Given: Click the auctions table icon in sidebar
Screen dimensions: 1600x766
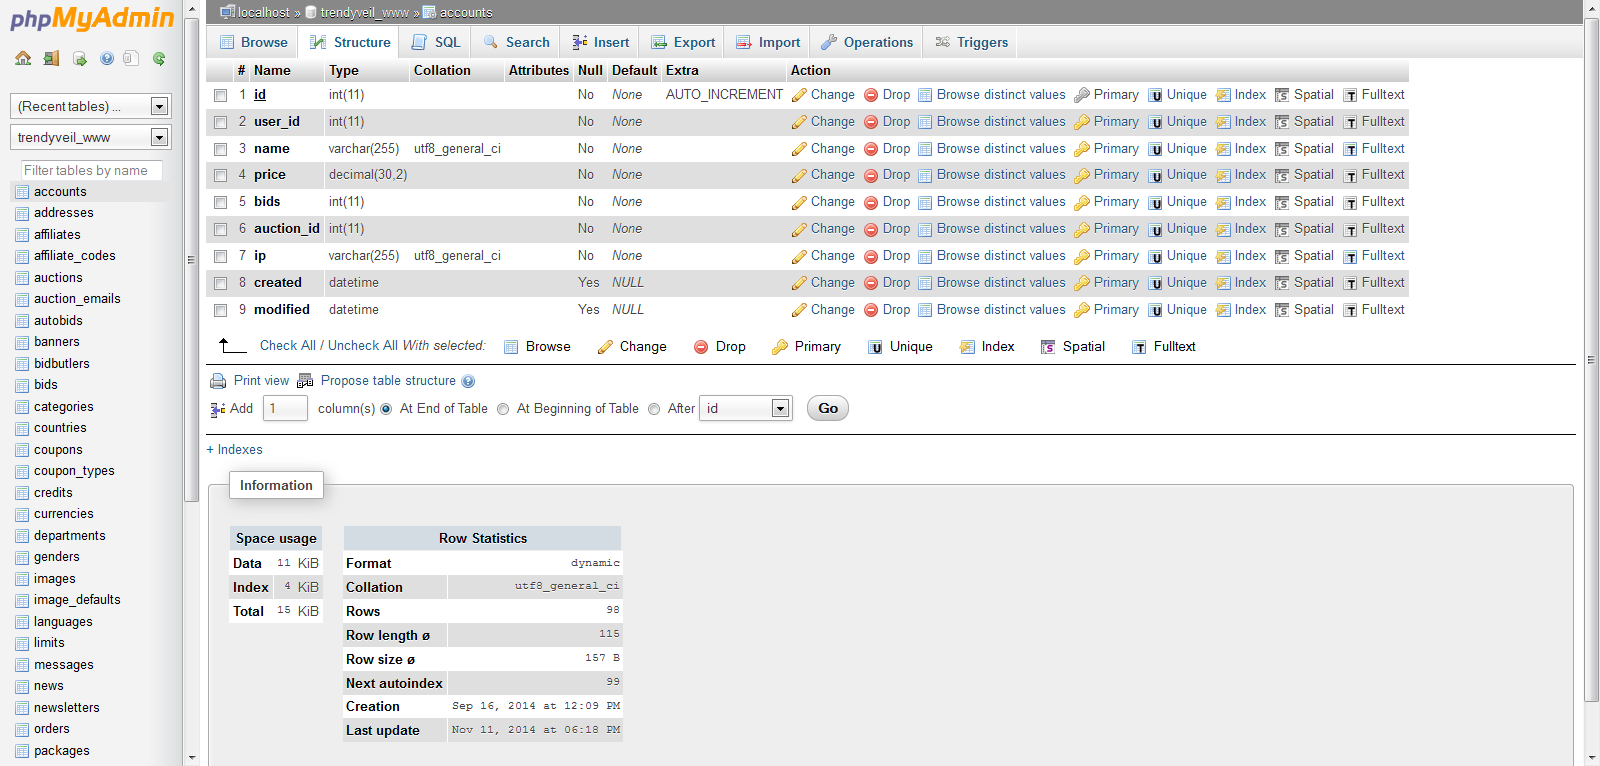Looking at the screenshot, I should pos(22,278).
